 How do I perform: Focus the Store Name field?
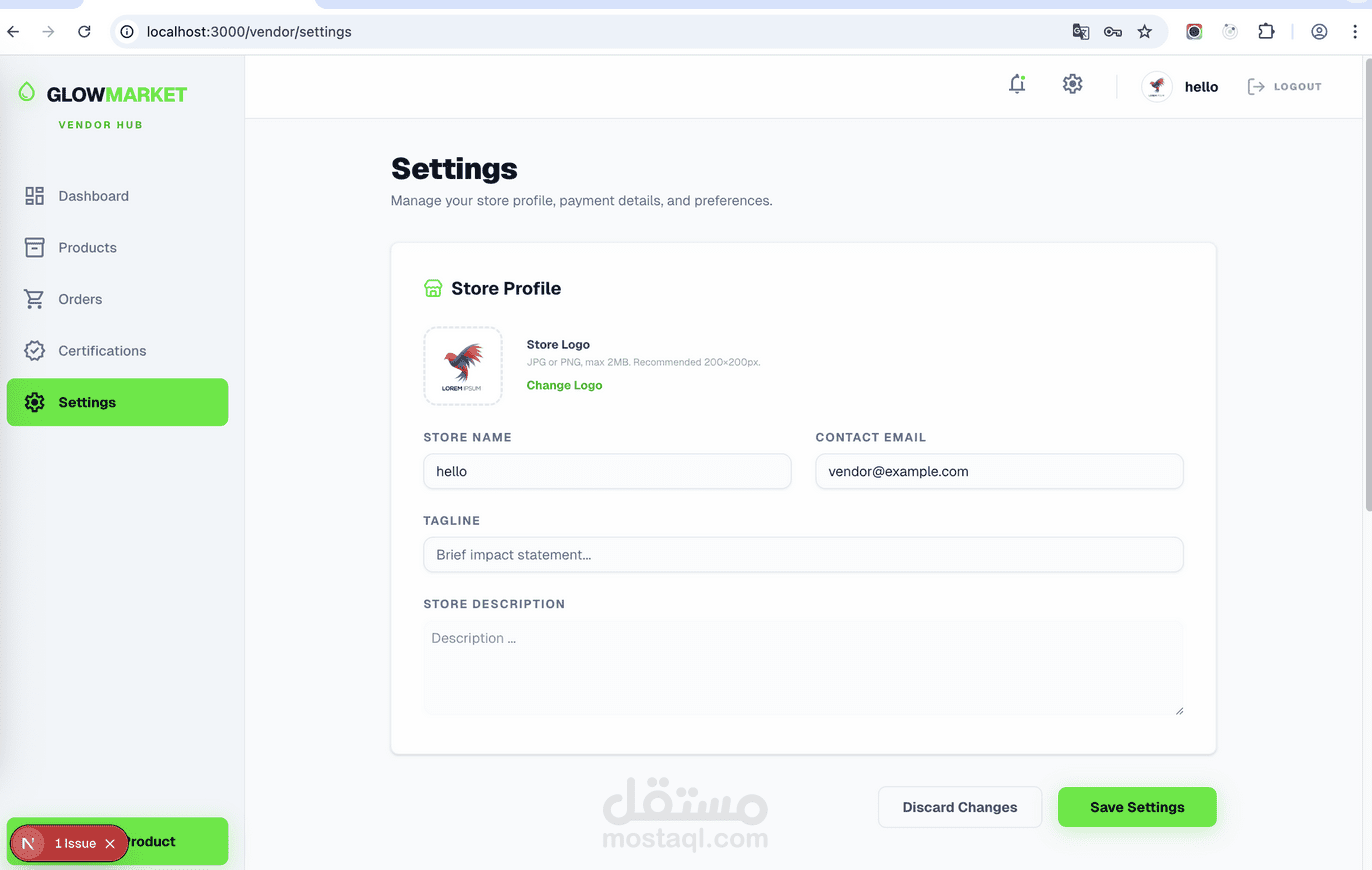pyautogui.click(x=607, y=472)
